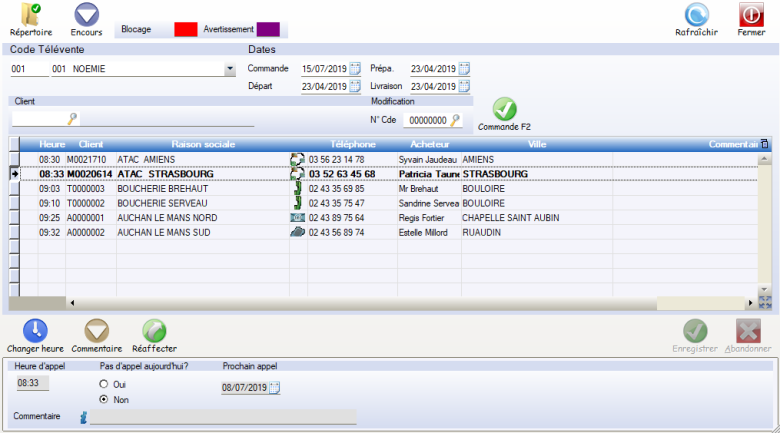Open the Répertoire folder icon
The image size is (780, 433).
[30, 15]
